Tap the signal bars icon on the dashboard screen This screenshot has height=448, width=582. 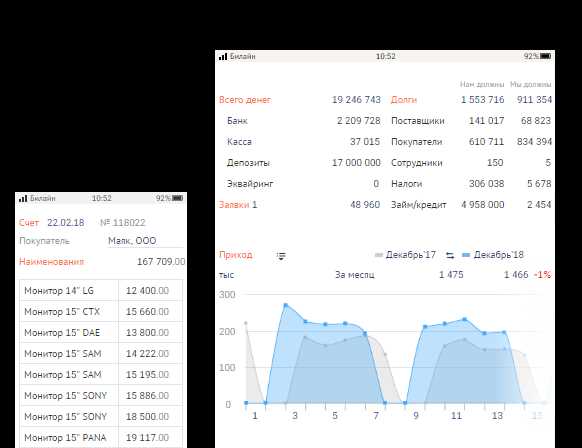point(223,56)
